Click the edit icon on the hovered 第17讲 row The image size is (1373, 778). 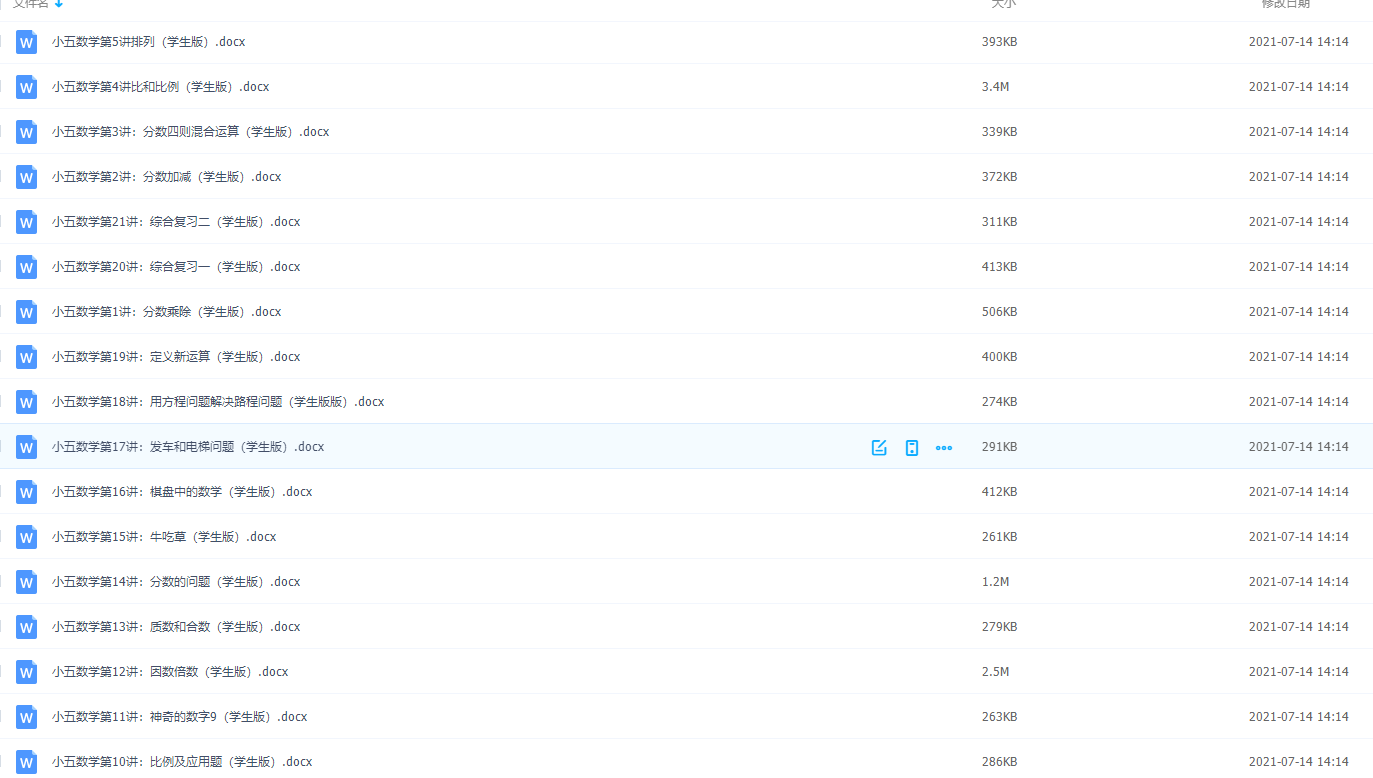tap(879, 447)
